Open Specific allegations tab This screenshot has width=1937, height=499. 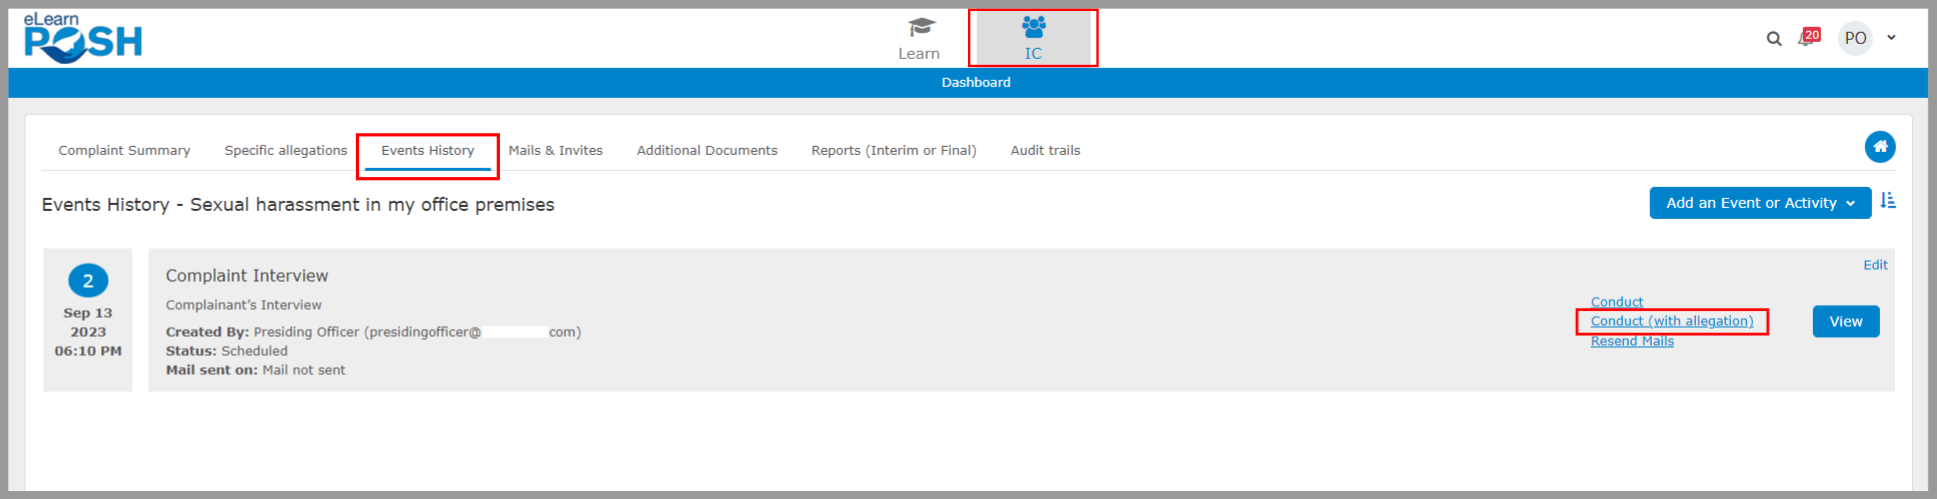[285, 150]
